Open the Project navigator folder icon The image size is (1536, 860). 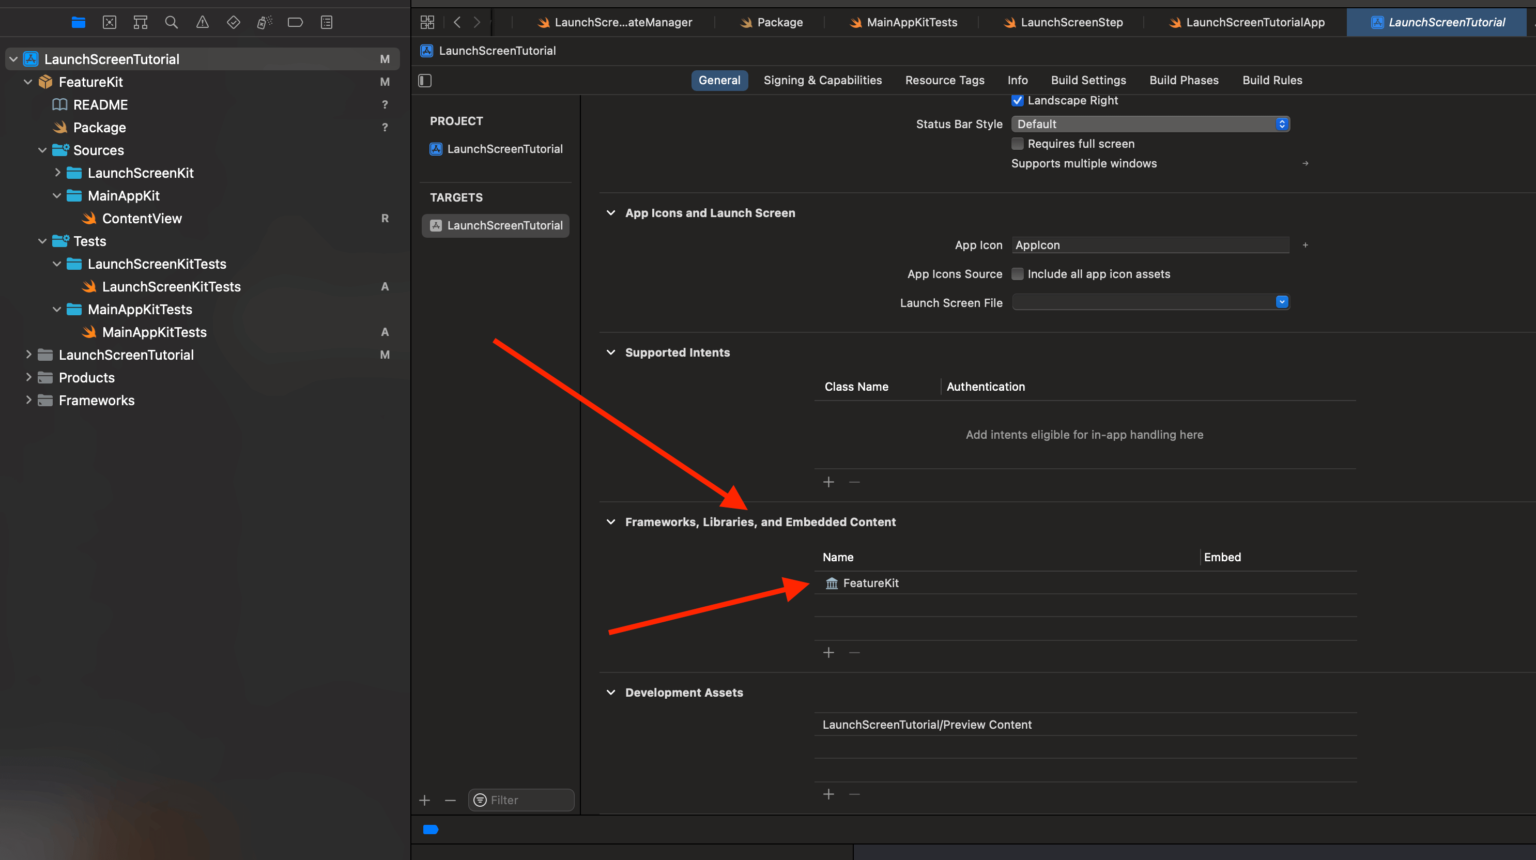79,21
